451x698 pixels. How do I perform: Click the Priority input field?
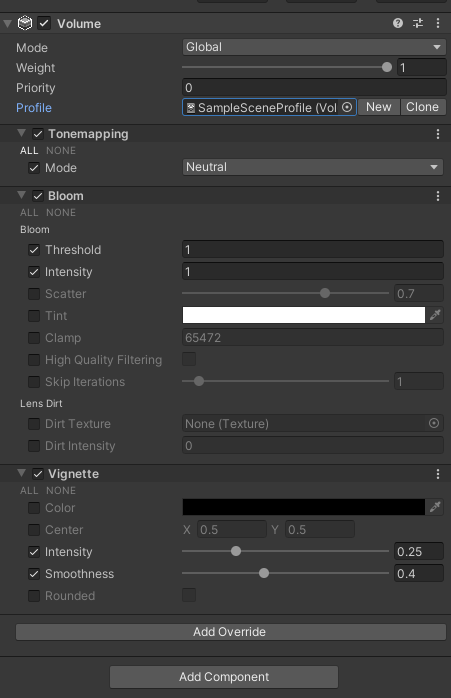click(x=314, y=88)
